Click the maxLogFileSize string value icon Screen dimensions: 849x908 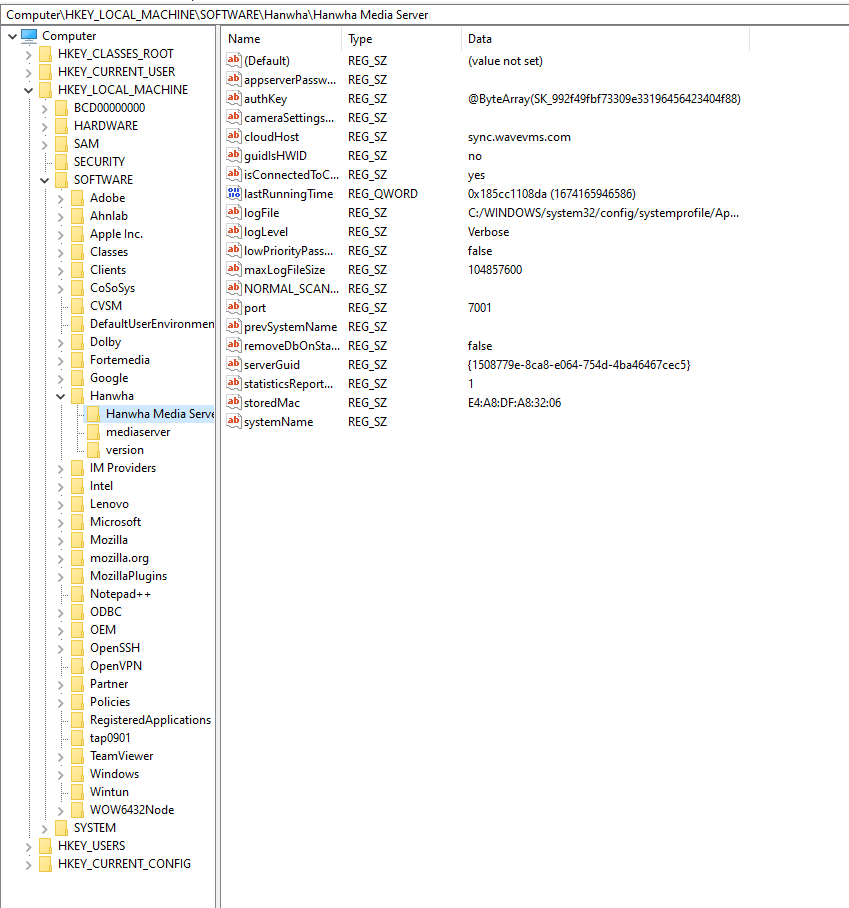[233, 269]
